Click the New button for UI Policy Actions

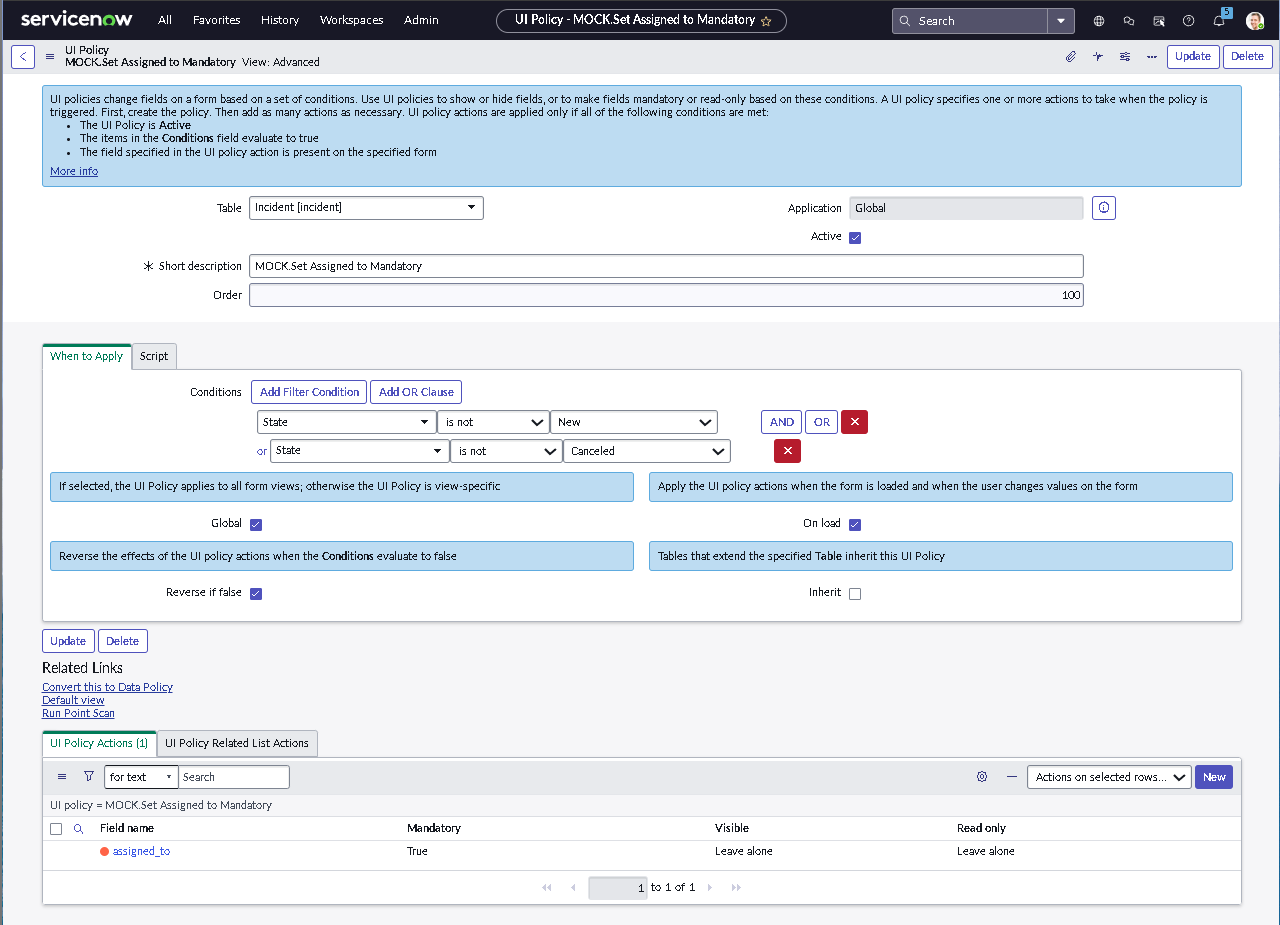[x=1213, y=776]
